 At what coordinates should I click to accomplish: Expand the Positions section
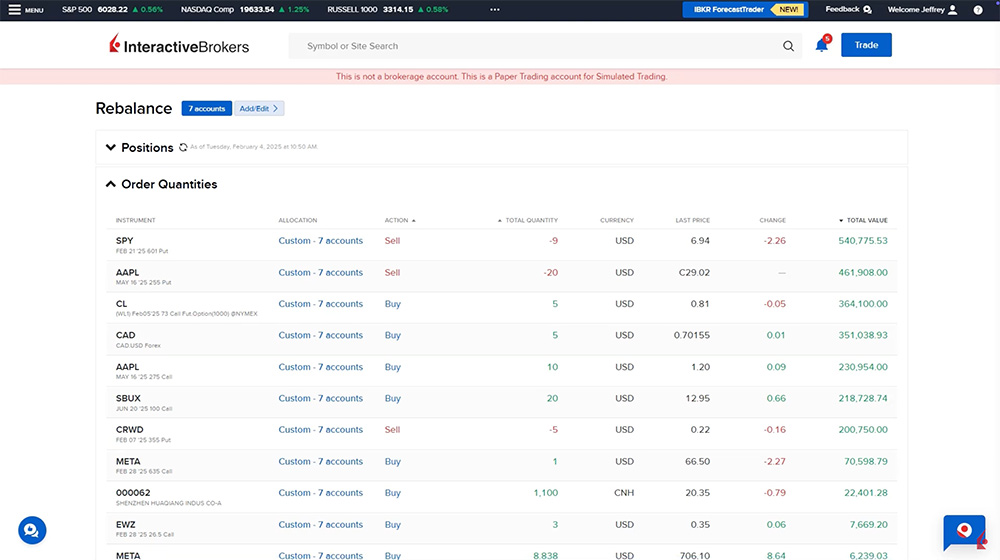pos(110,148)
